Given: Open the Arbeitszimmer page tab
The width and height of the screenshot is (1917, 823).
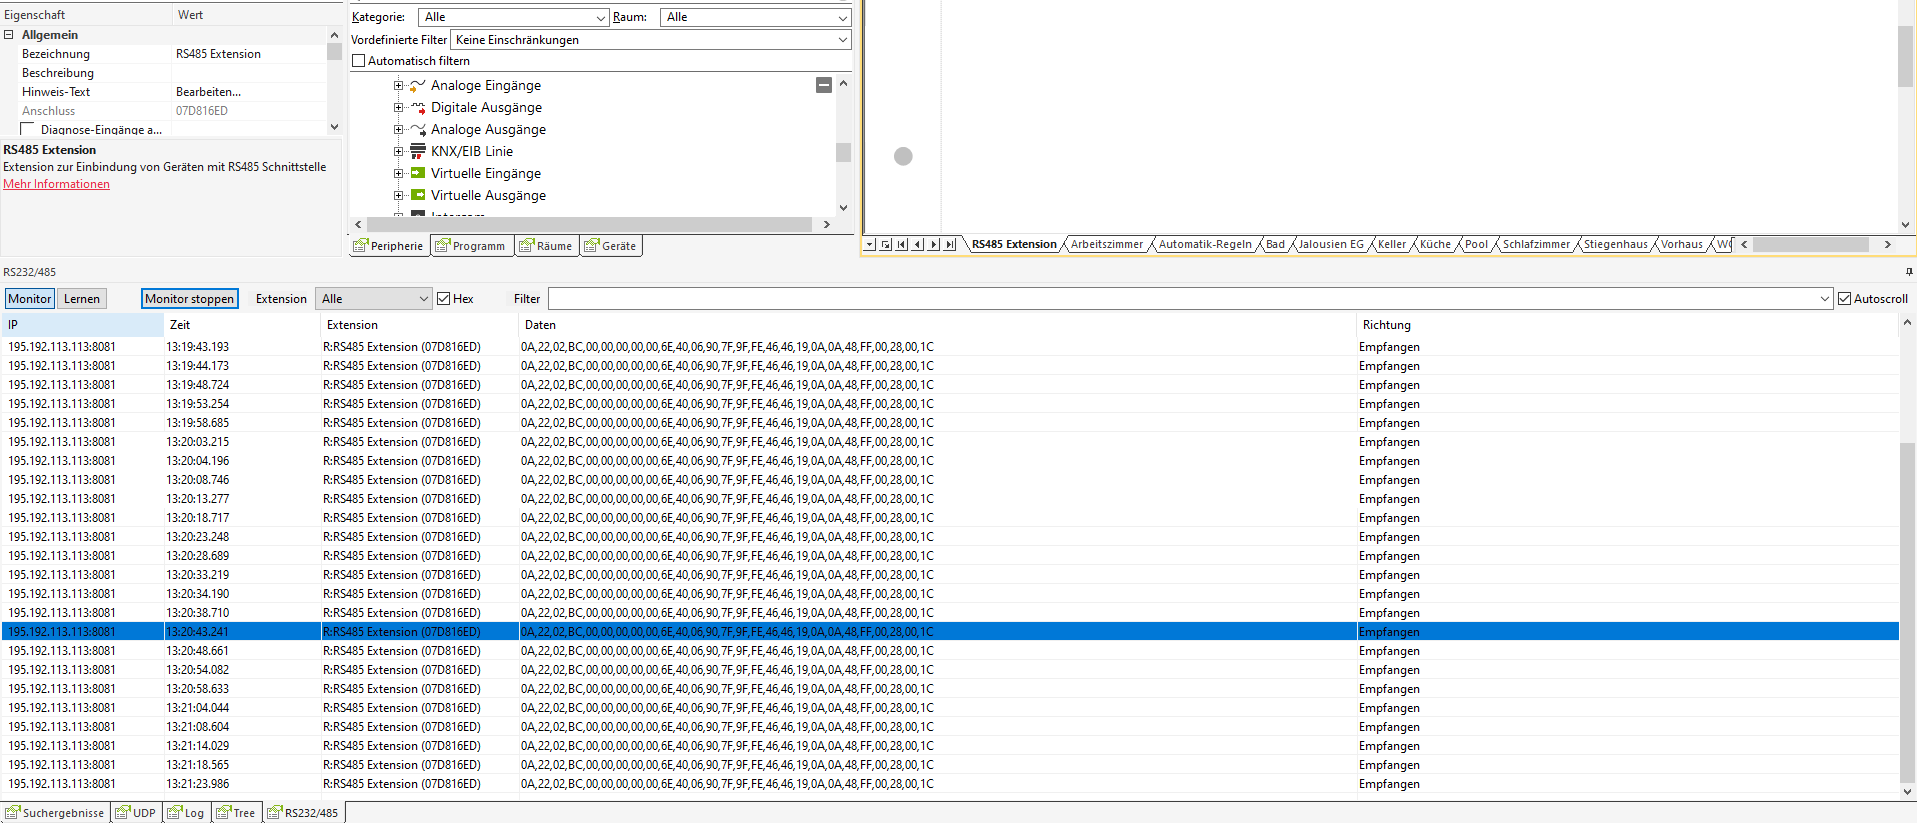Looking at the screenshot, I should coord(1106,244).
